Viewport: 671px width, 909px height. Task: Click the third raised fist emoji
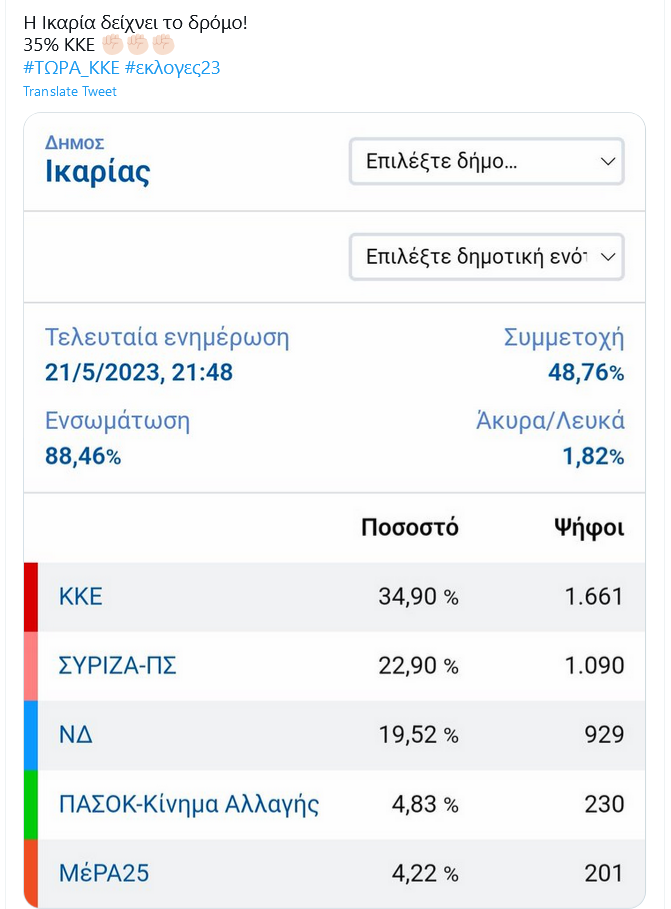pyautogui.click(x=164, y=45)
